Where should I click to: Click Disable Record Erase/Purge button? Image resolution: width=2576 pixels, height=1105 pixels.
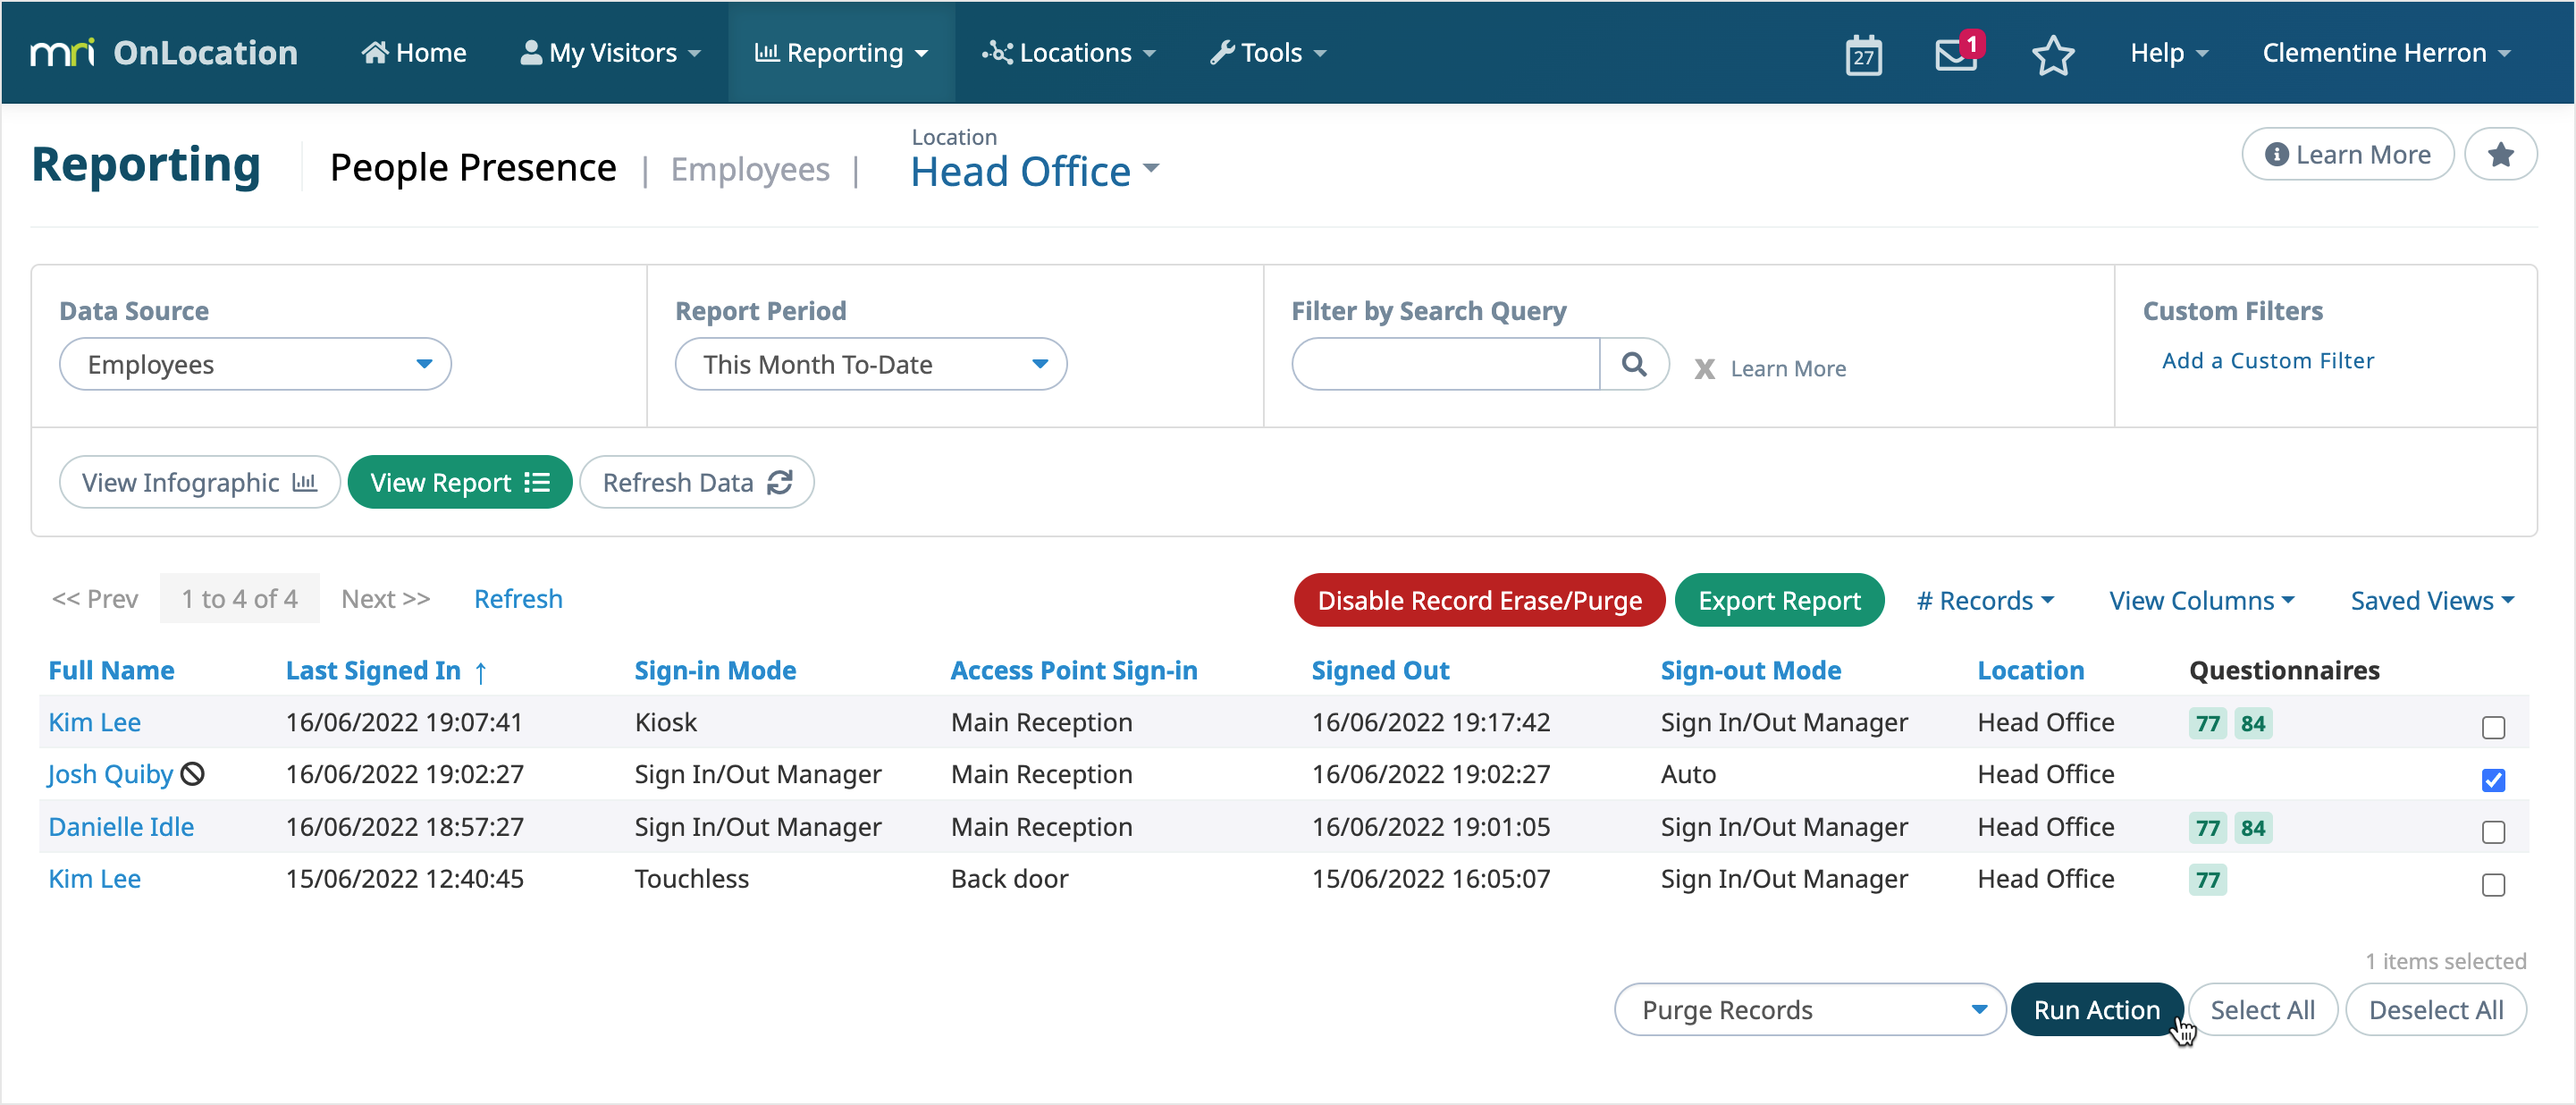pos(1478,599)
